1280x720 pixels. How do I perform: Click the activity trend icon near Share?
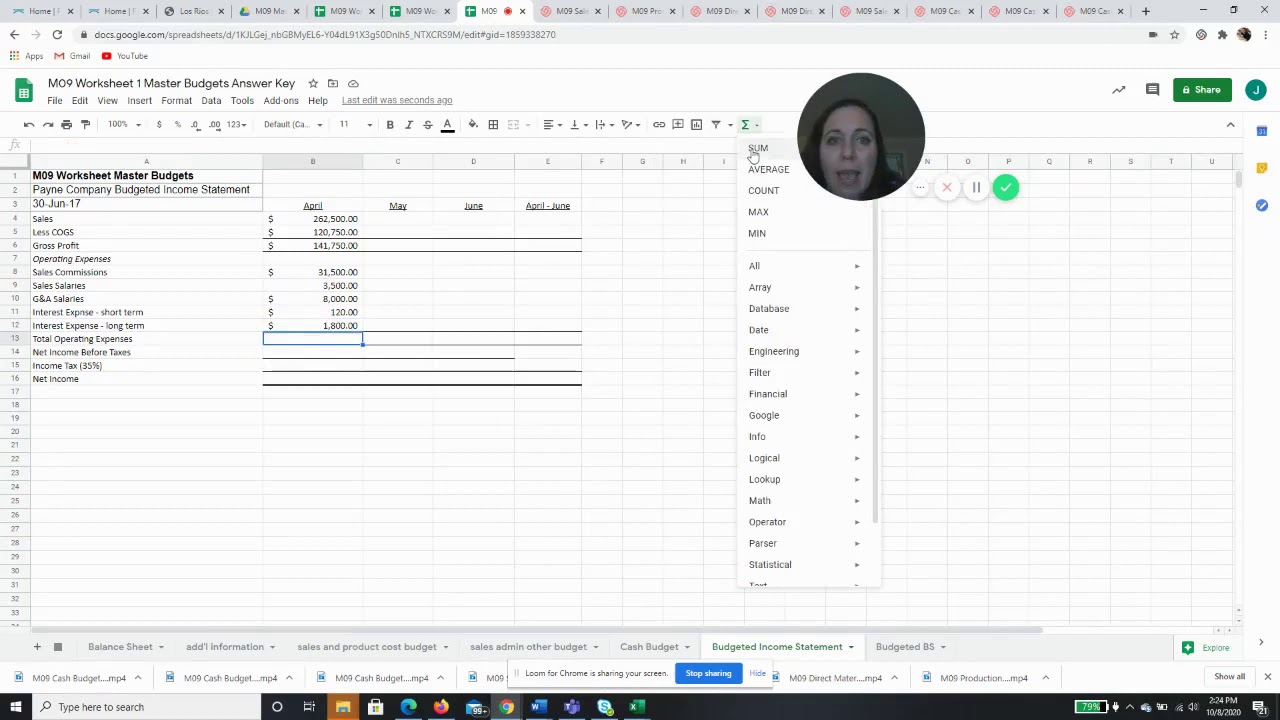click(x=1118, y=90)
